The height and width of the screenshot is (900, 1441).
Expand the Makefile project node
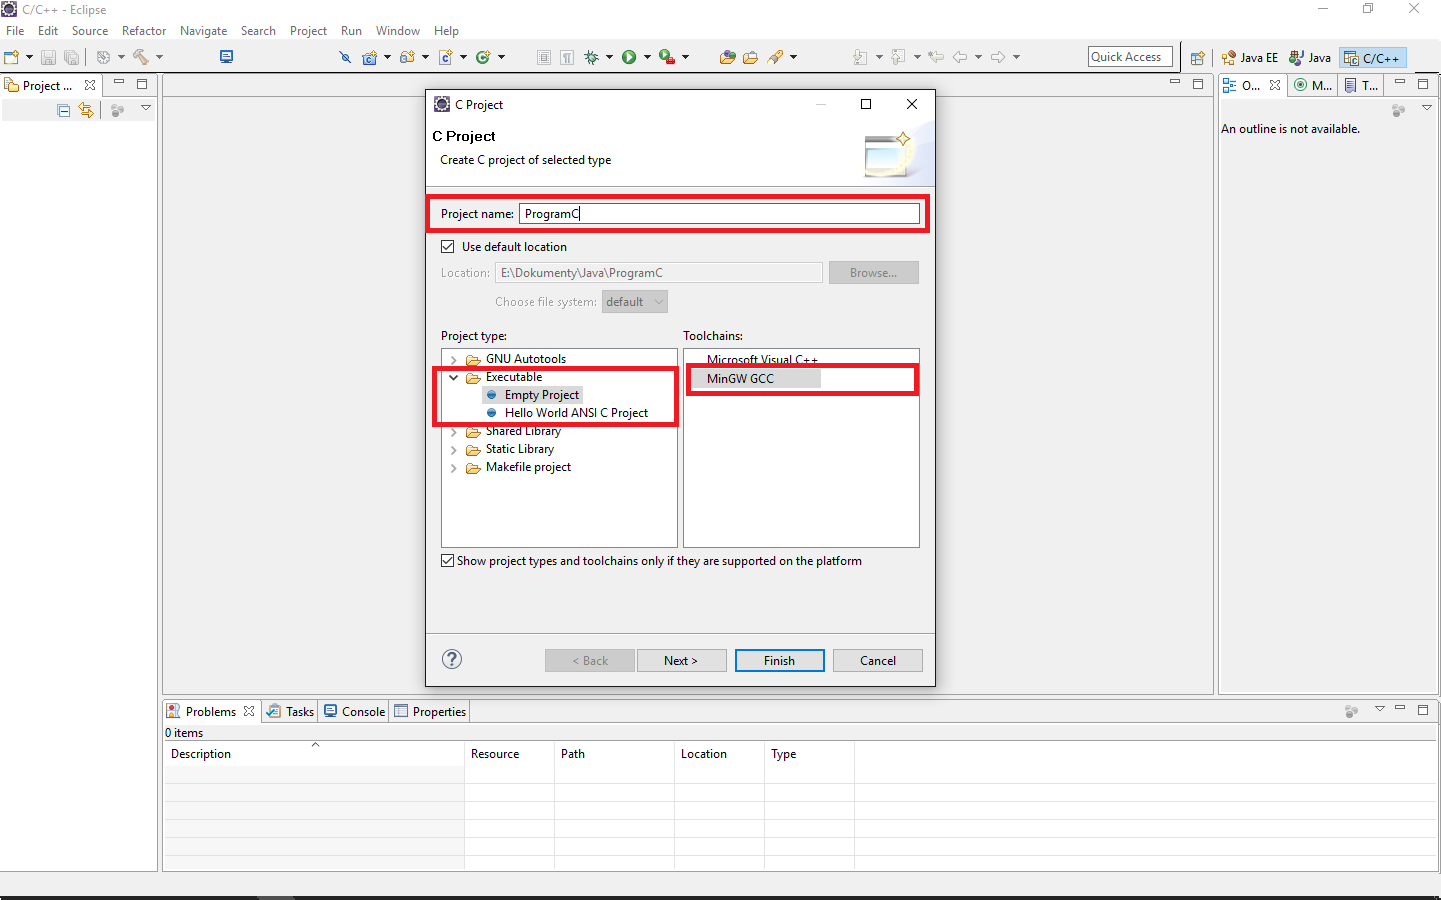(454, 468)
